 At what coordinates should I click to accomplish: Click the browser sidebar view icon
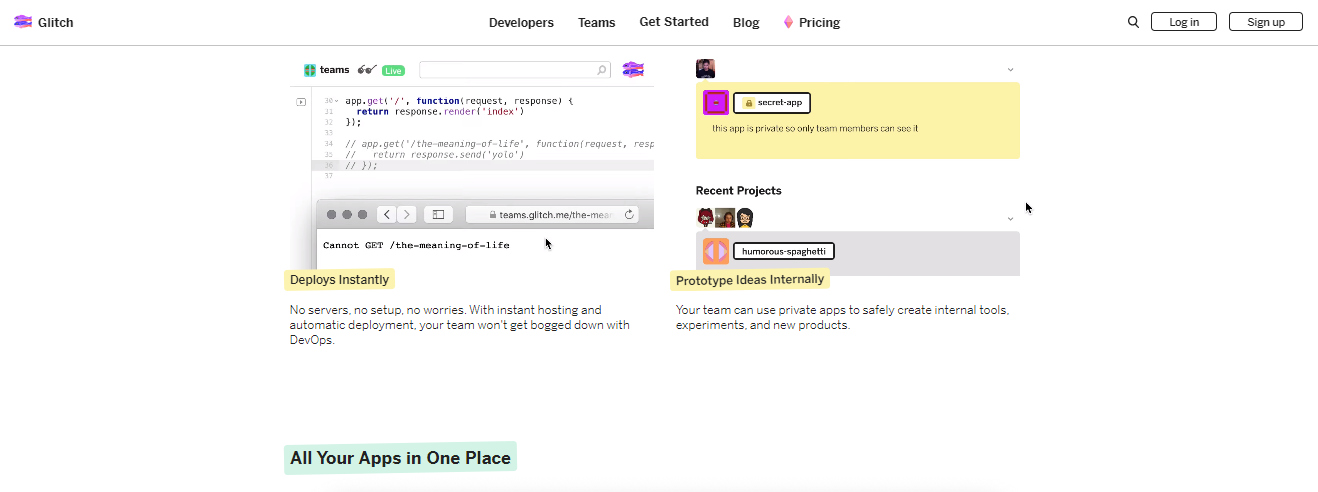click(x=438, y=214)
